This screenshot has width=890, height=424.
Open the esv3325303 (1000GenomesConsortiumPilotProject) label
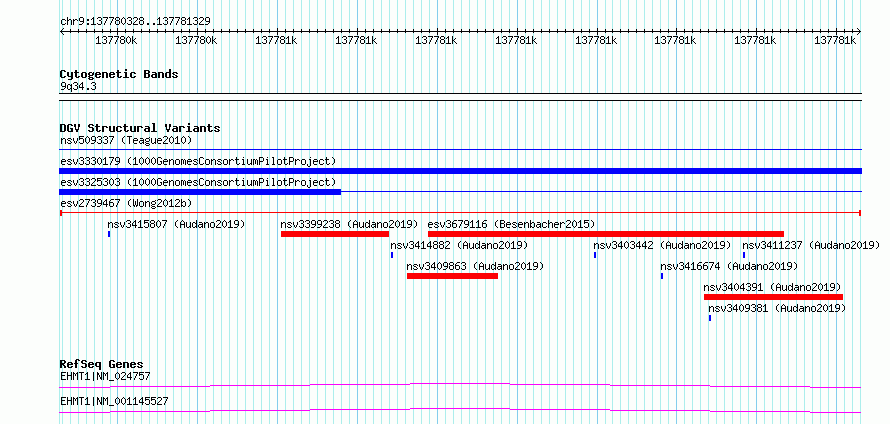pyautogui.click(x=198, y=182)
